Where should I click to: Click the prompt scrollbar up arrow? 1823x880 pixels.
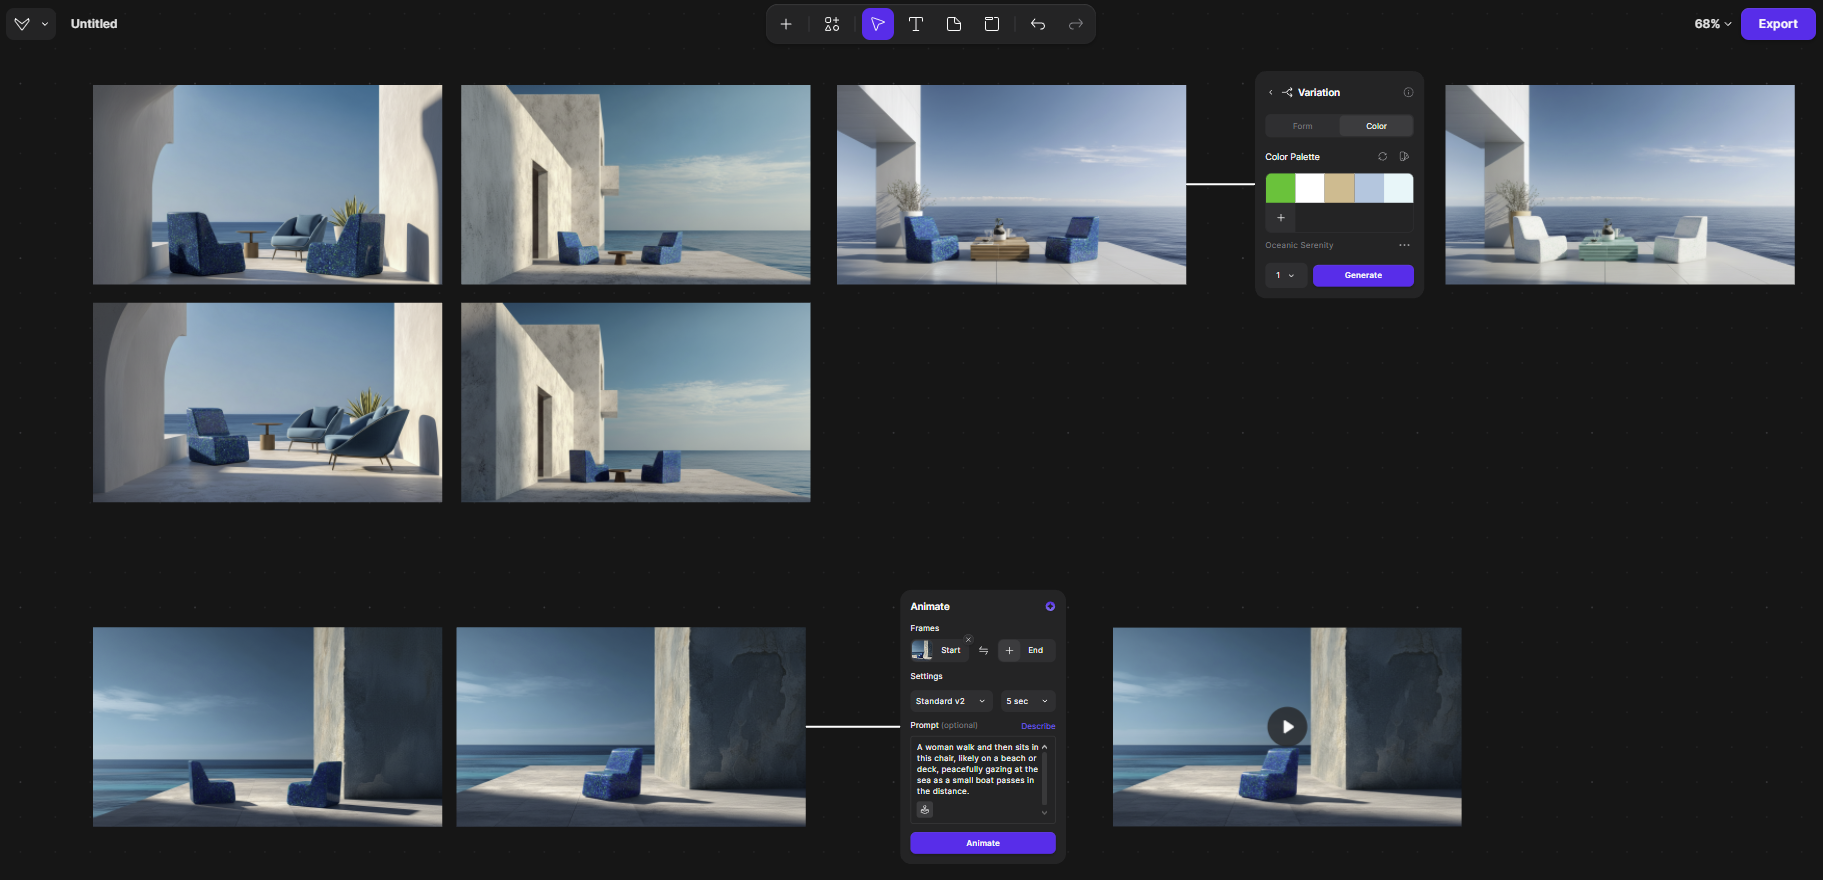click(1044, 747)
